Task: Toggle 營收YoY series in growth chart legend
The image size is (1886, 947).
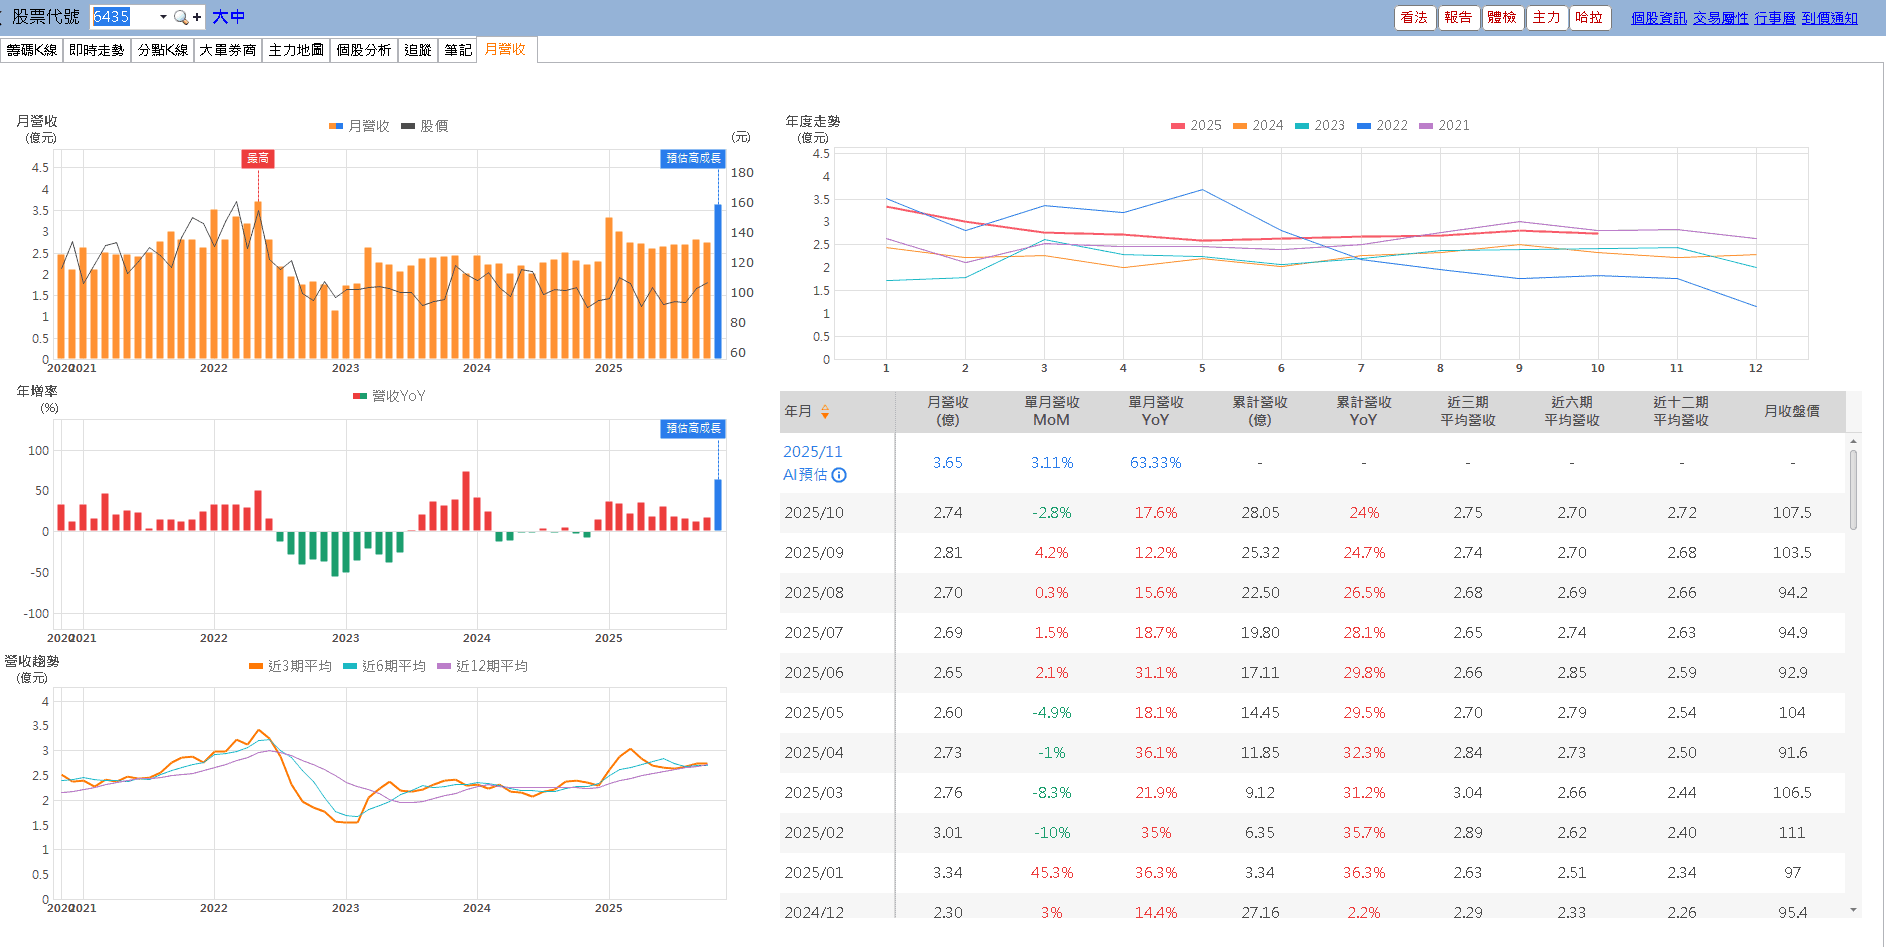Action: 389,396
